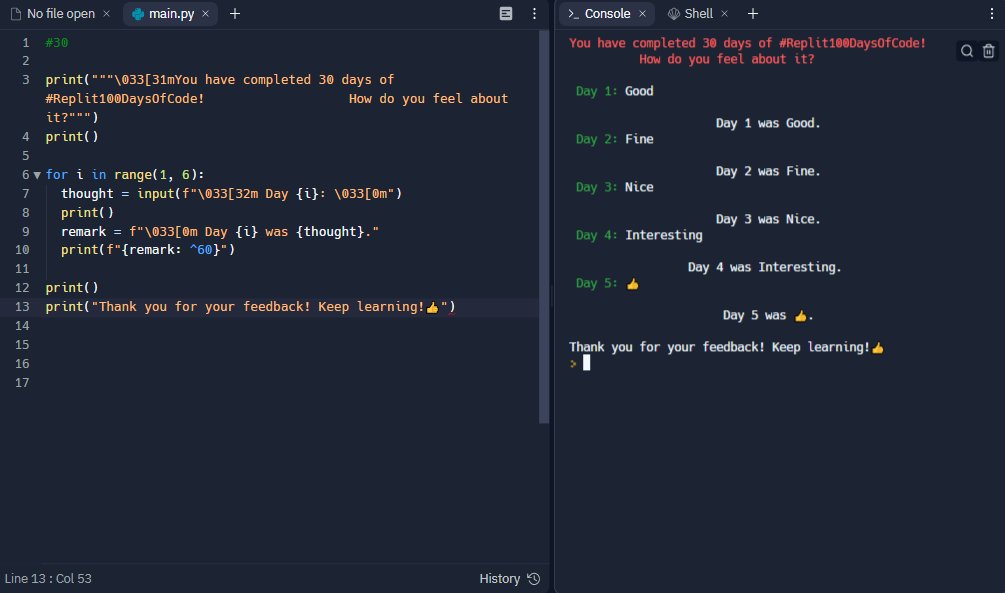
Task: Click console text 'Day 1 was Good.'
Action: pyautogui.click(x=768, y=122)
